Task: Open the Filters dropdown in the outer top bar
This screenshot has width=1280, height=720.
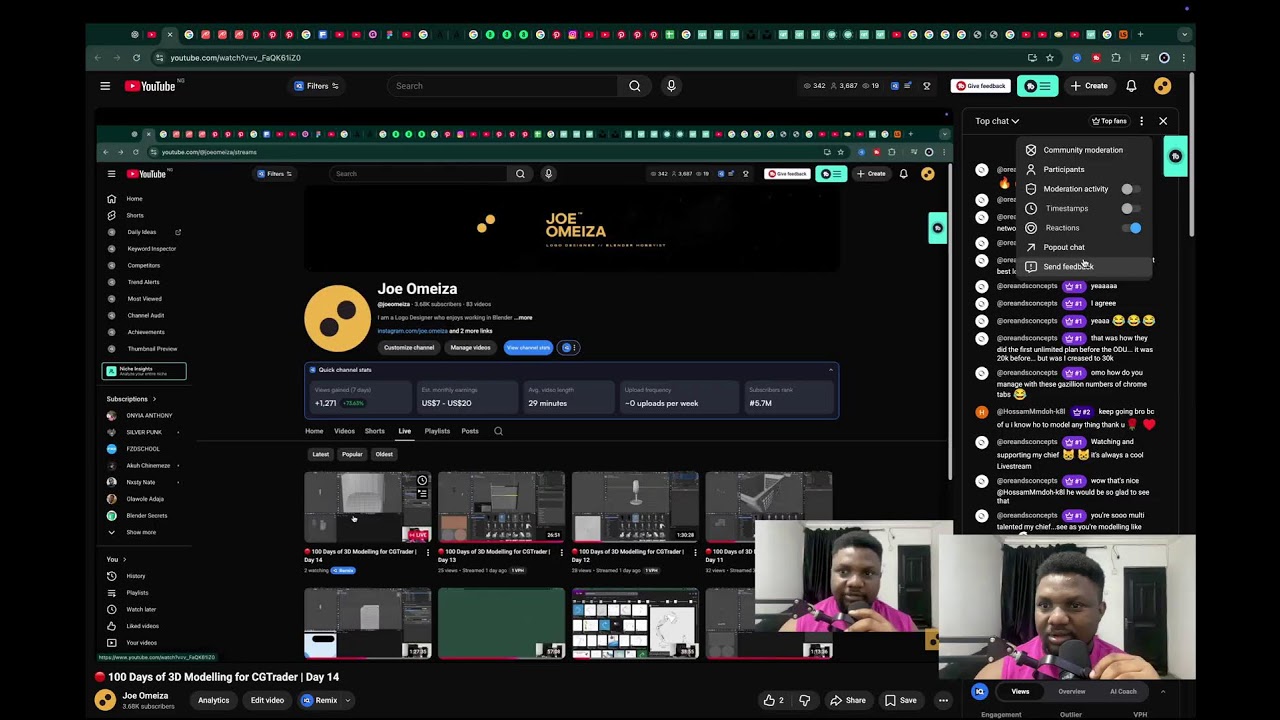Action: 316,86
